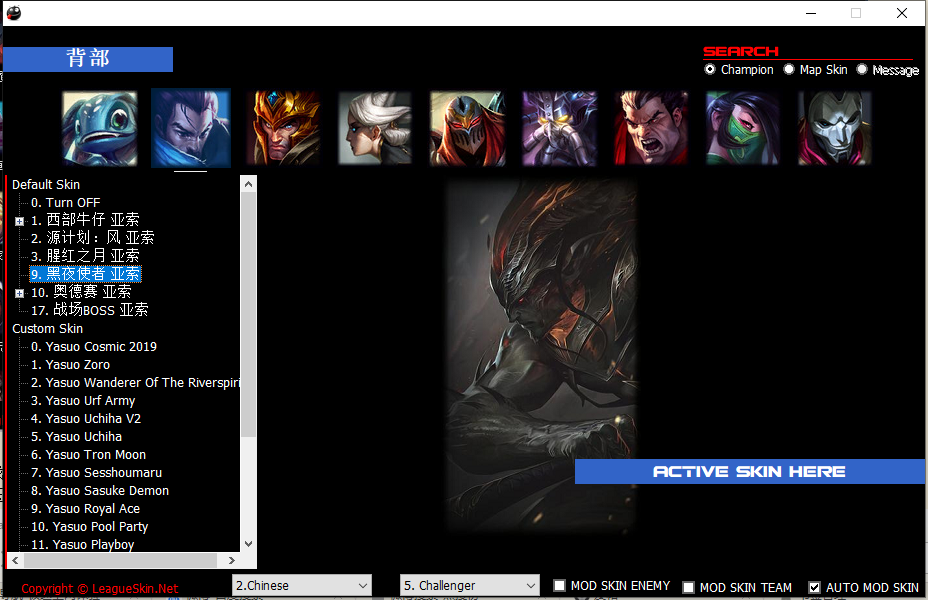
Task: Select the Yasuo champion portrait
Action: pos(191,128)
